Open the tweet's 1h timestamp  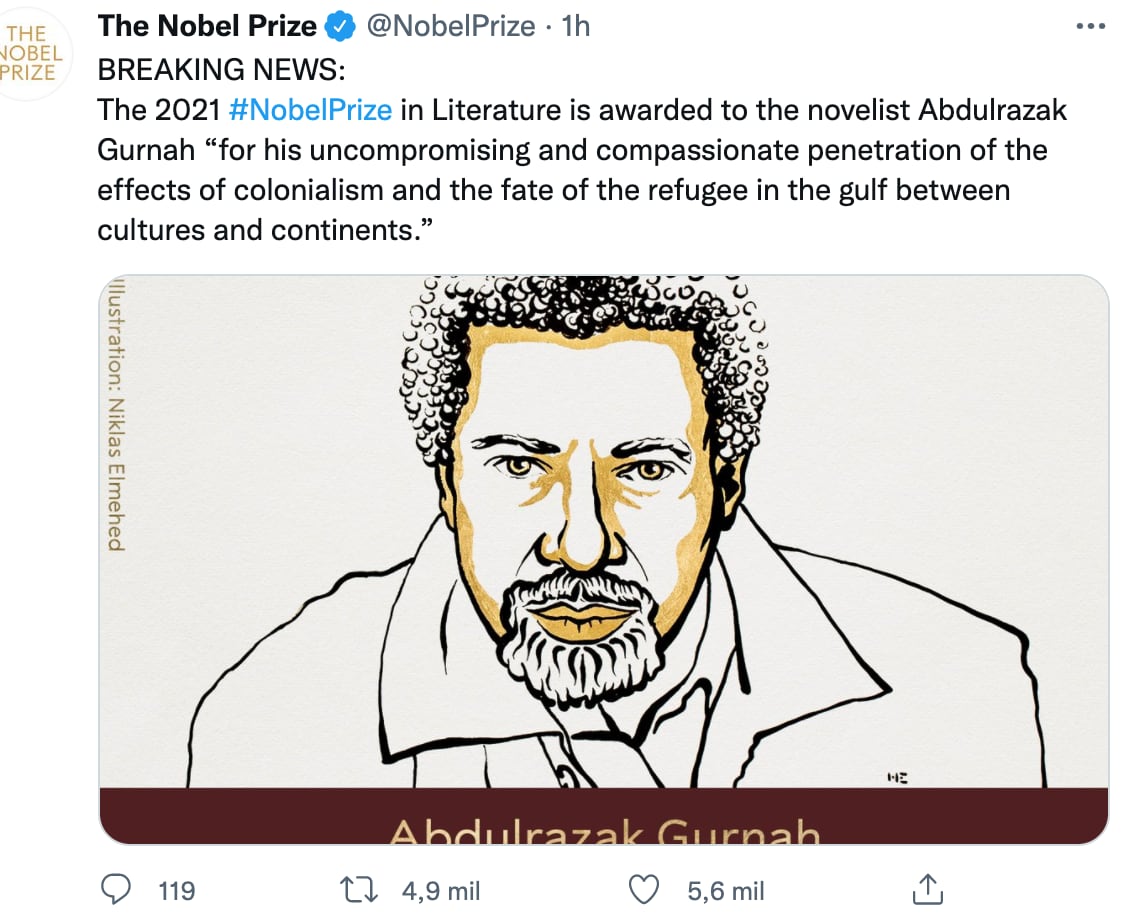click(576, 27)
